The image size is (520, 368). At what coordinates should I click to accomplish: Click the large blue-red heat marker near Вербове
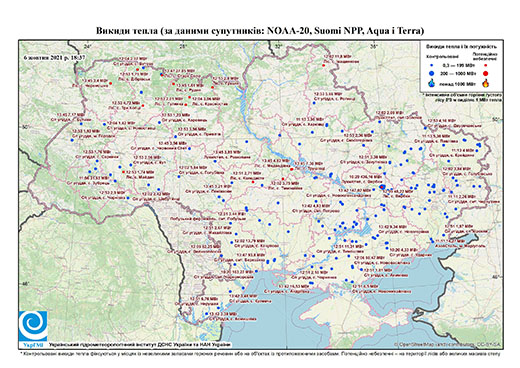(x=382, y=187)
